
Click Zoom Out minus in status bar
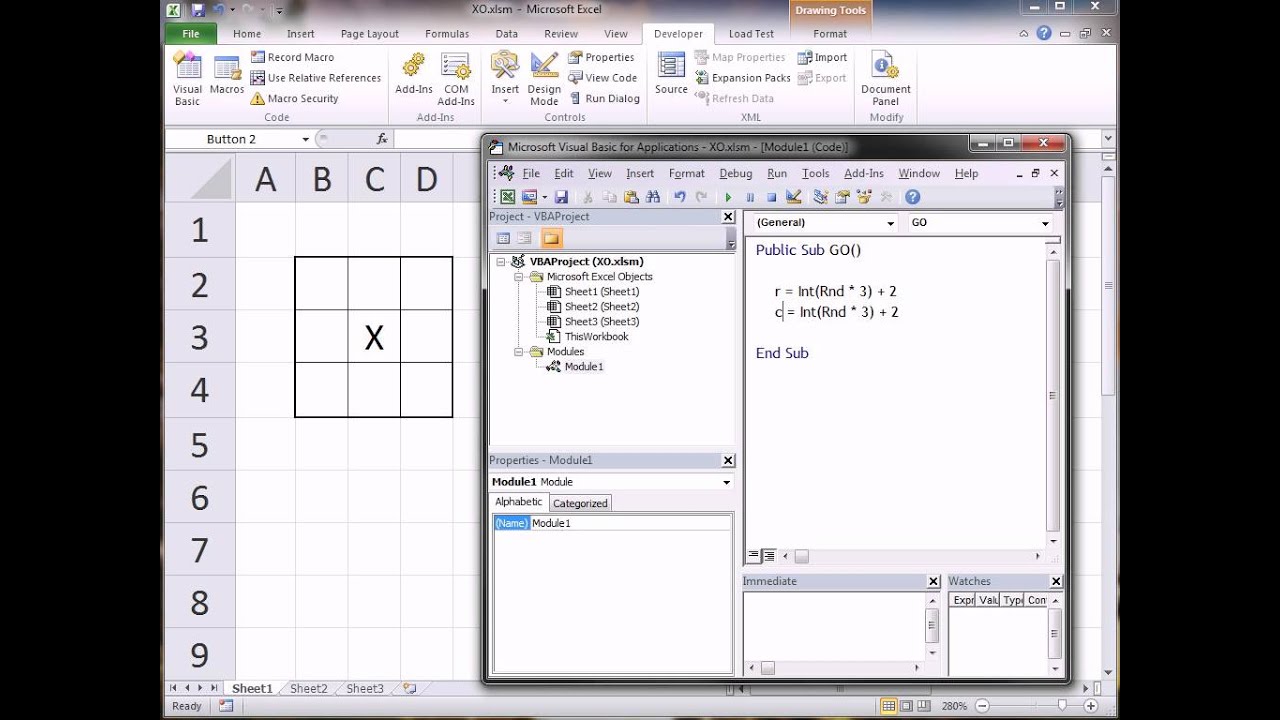(x=983, y=706)
